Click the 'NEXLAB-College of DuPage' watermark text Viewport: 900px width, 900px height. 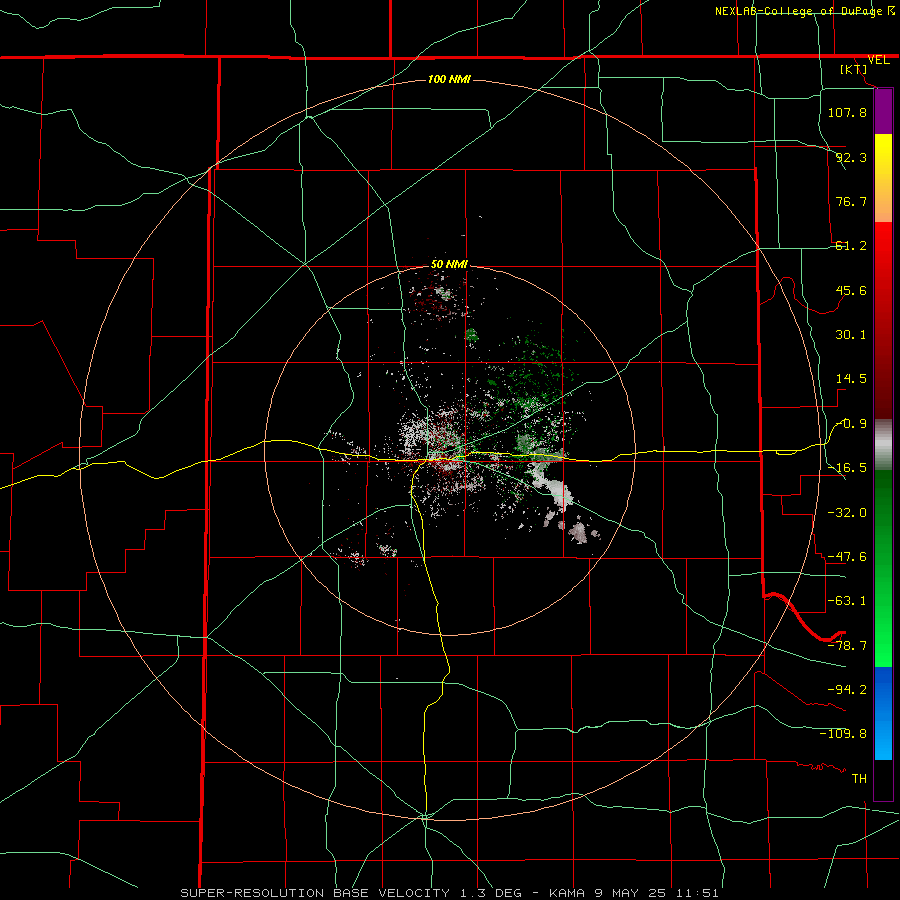pos(798,11)
